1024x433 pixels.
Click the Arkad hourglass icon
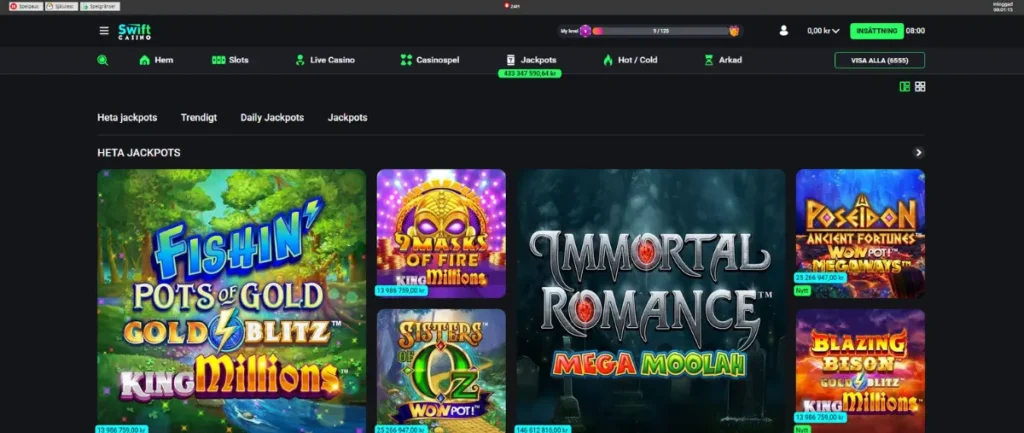coord(709,60)
